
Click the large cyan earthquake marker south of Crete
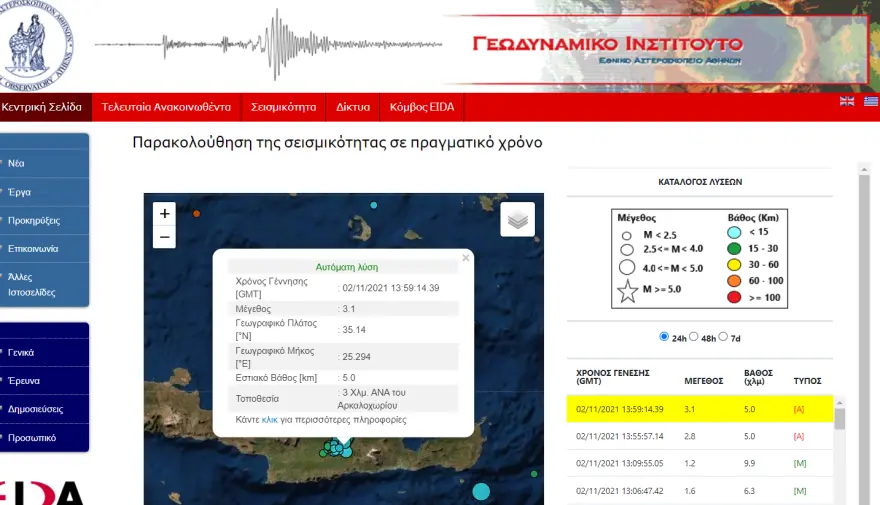click(x=481, y=491)
